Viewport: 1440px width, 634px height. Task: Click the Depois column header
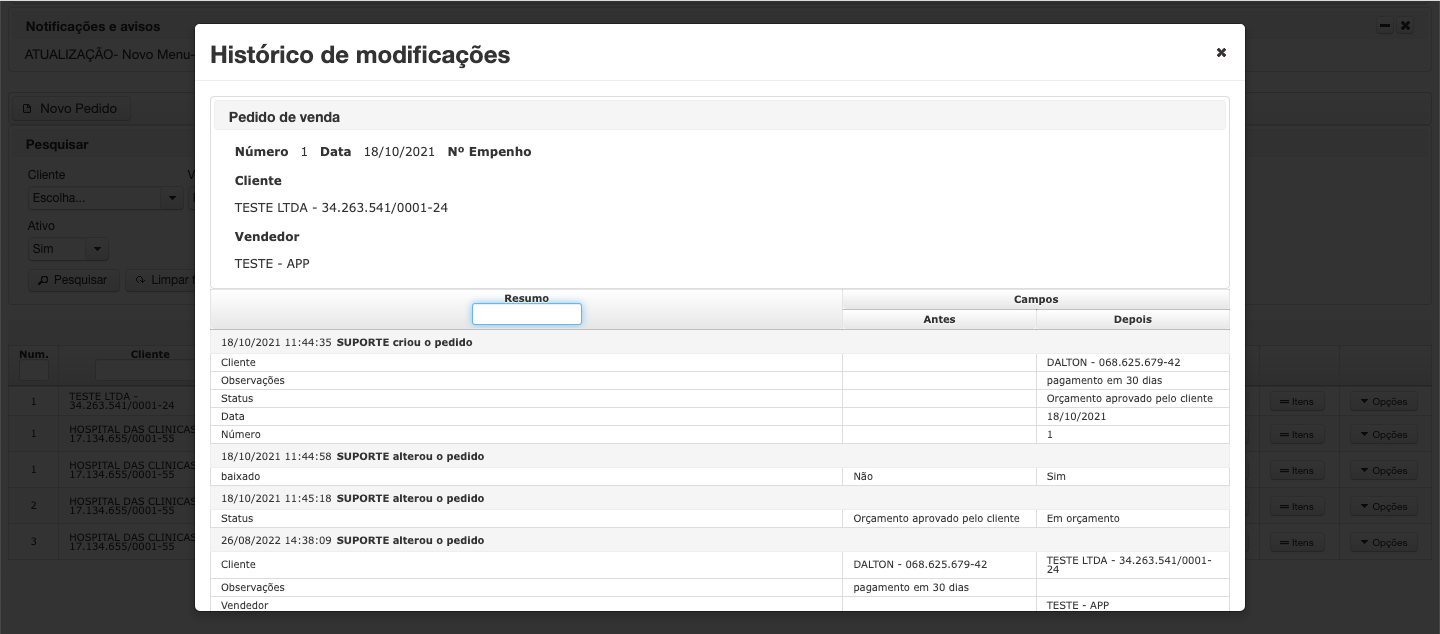coord(1133,320)
